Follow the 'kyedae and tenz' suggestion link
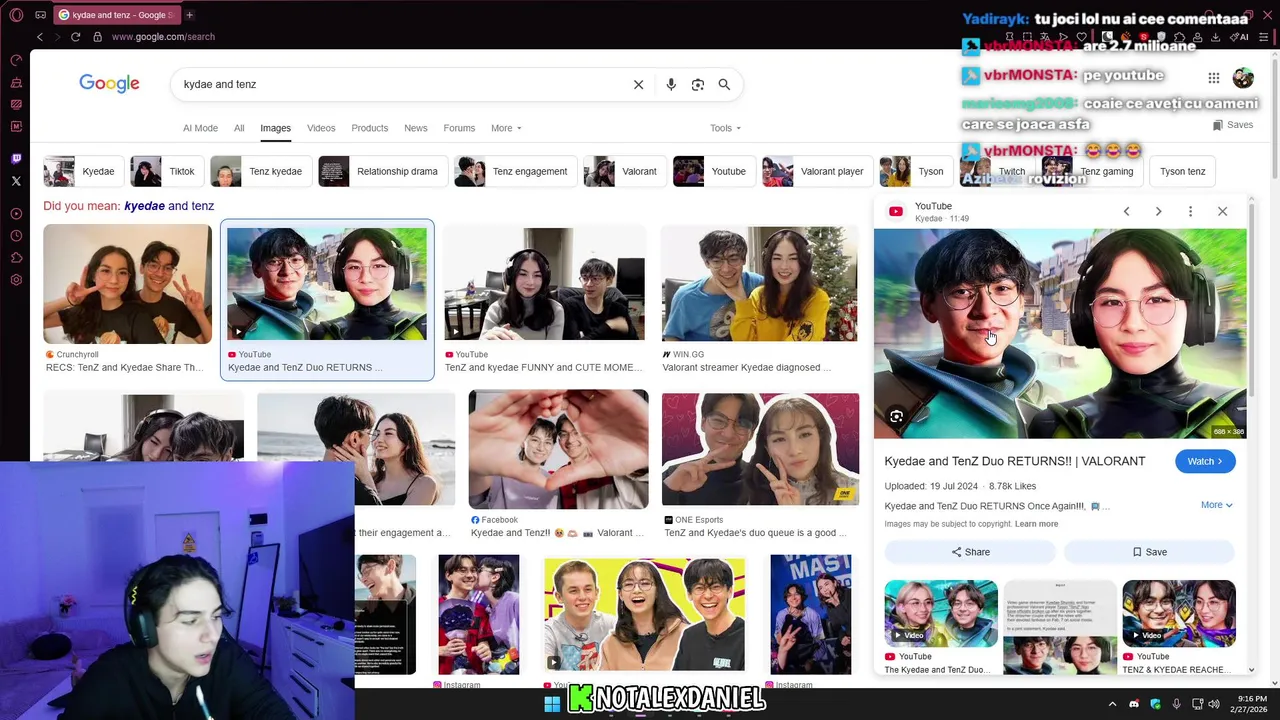Image resolution: width=1280 pixels, height=720 pixels. [x=169, y=206]
